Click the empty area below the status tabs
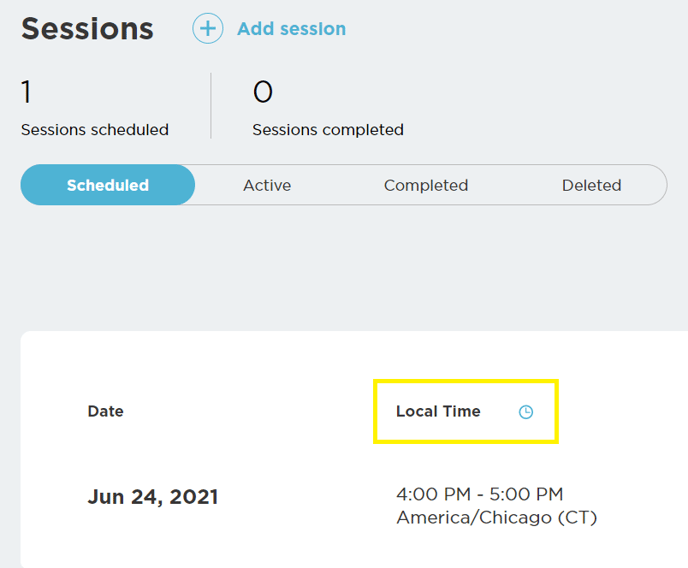Viewport: 688px width, 568px height. [x=344, y=268]
